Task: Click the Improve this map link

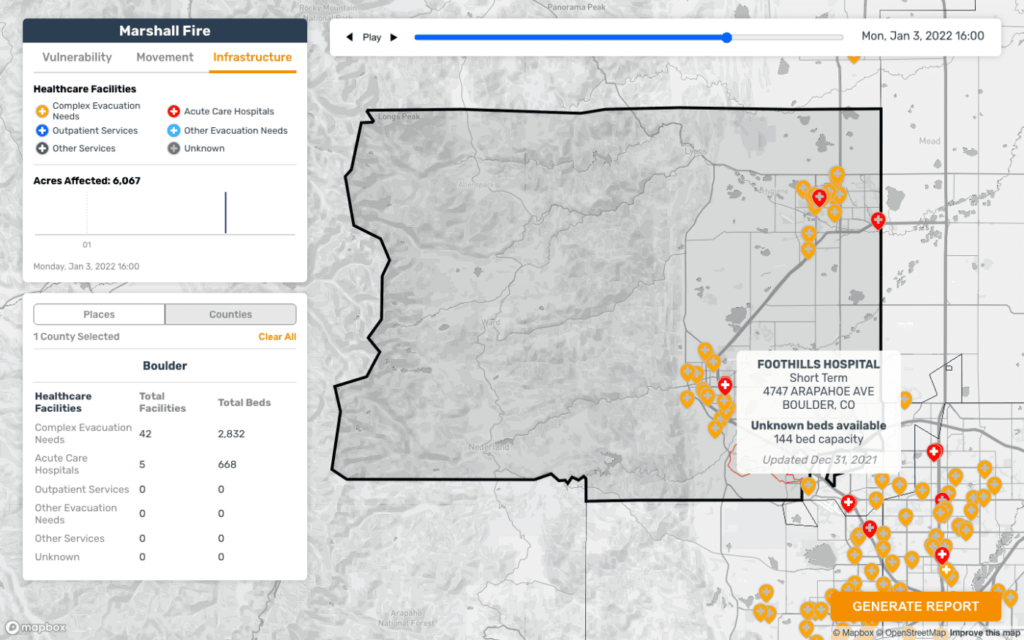Action: click(985, 632)
